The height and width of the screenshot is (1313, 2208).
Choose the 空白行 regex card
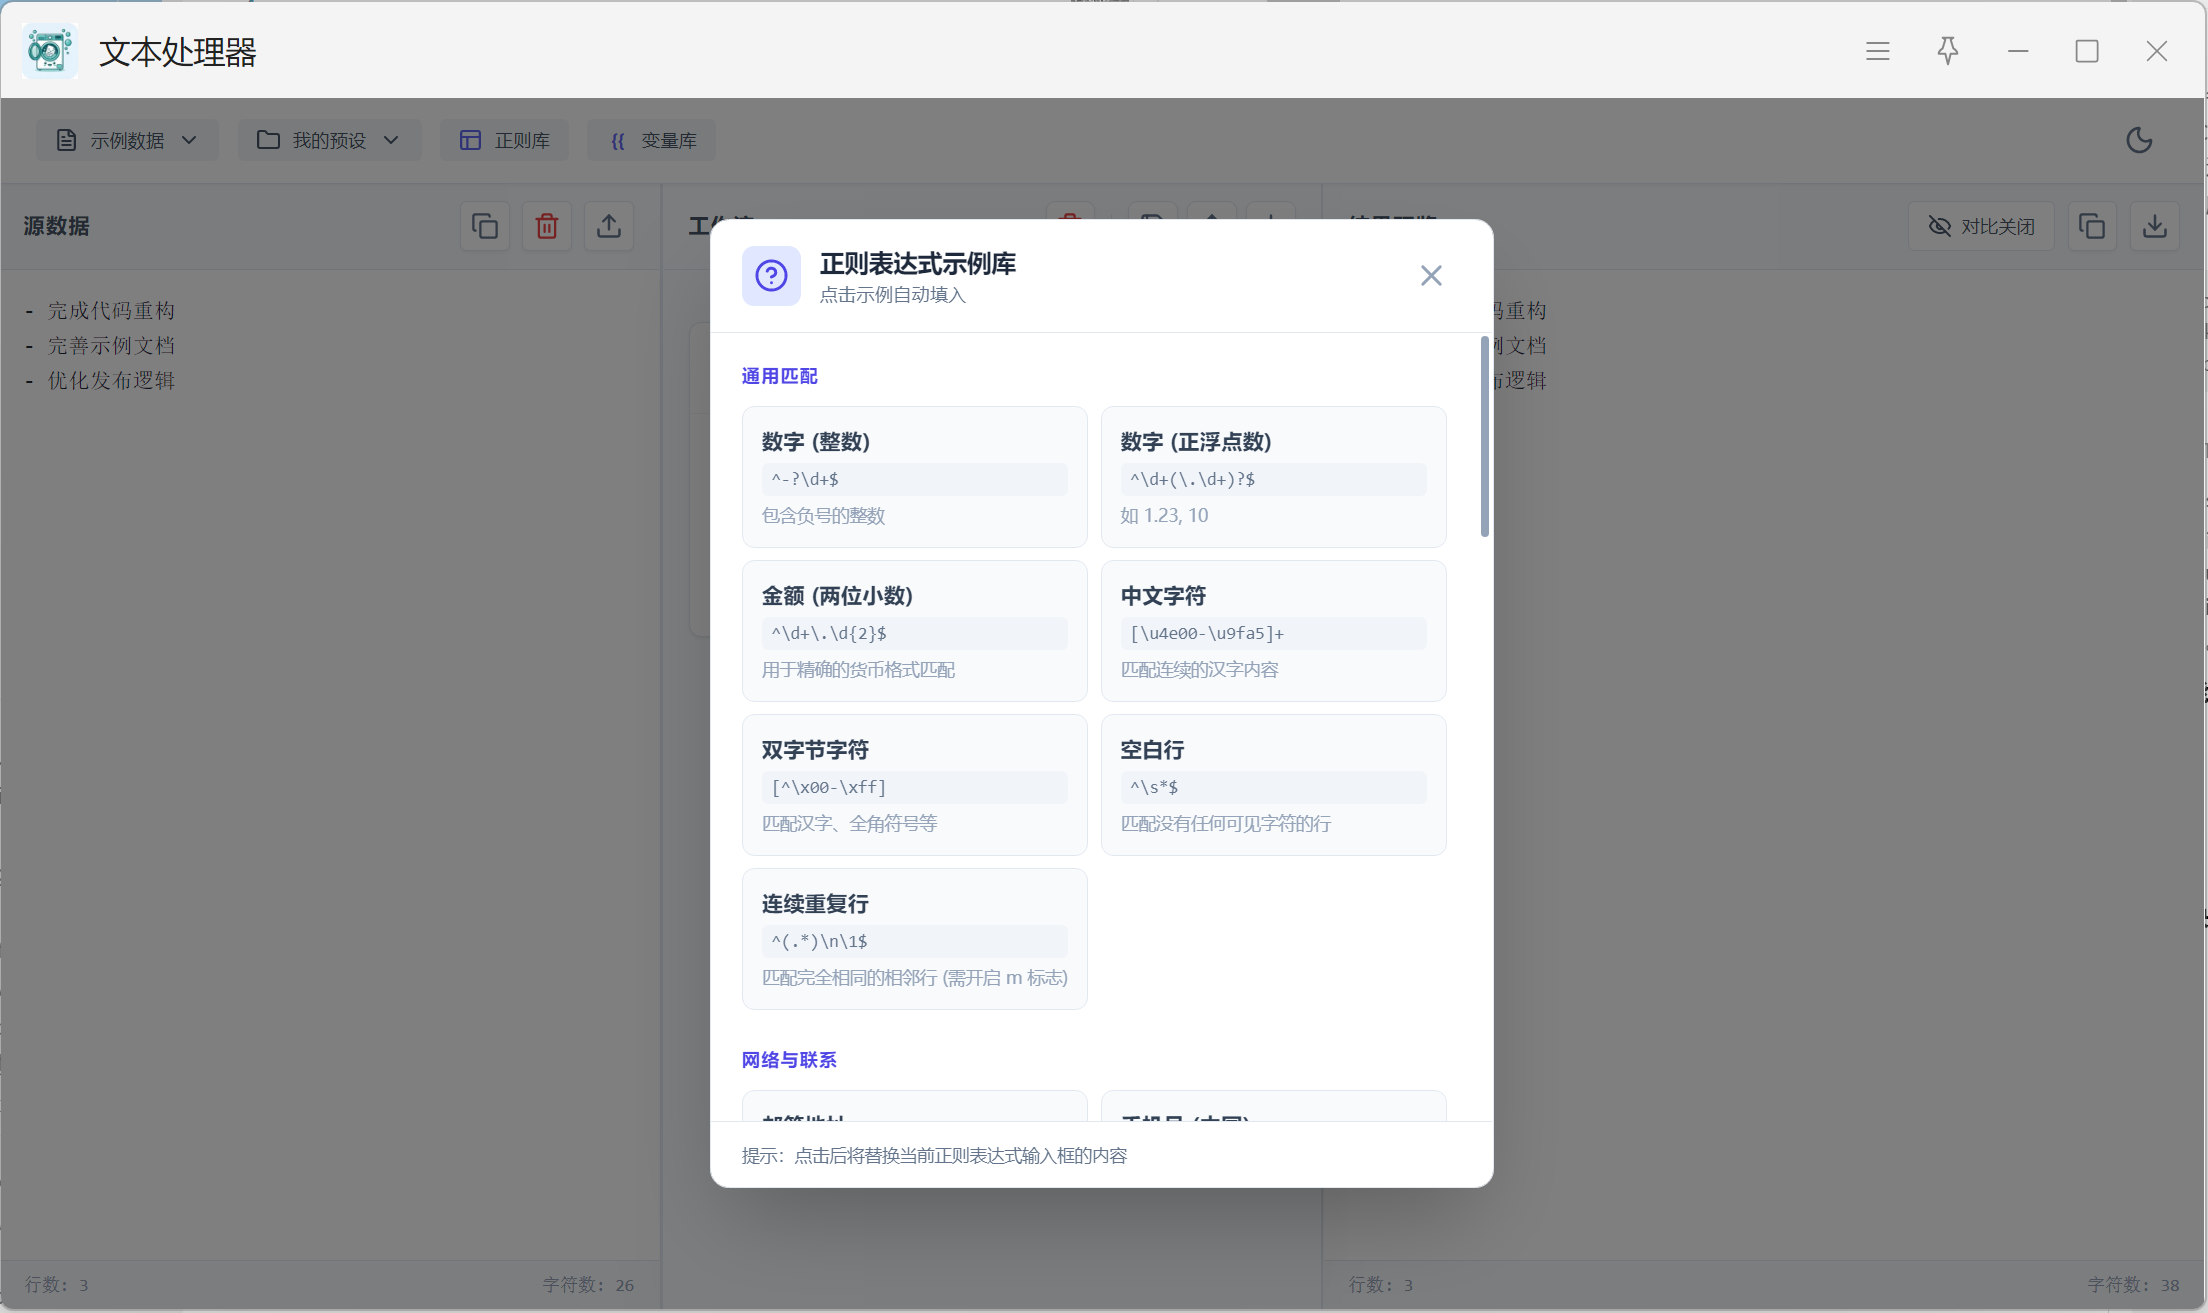point(1273,785)
